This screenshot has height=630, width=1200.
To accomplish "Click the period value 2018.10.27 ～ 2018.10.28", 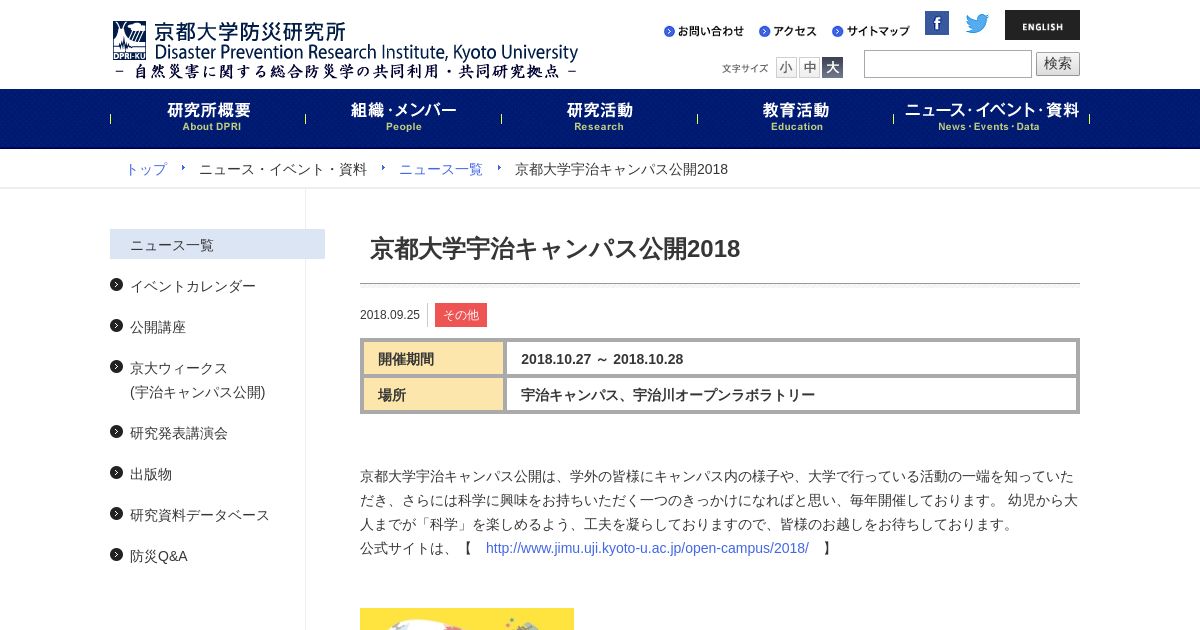I will 602,359.
